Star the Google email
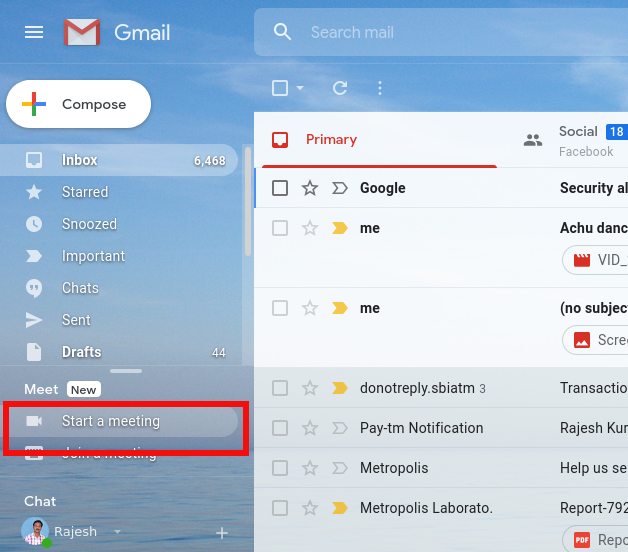Viewport: 628px width, 552px height. [x=310, y=188]
